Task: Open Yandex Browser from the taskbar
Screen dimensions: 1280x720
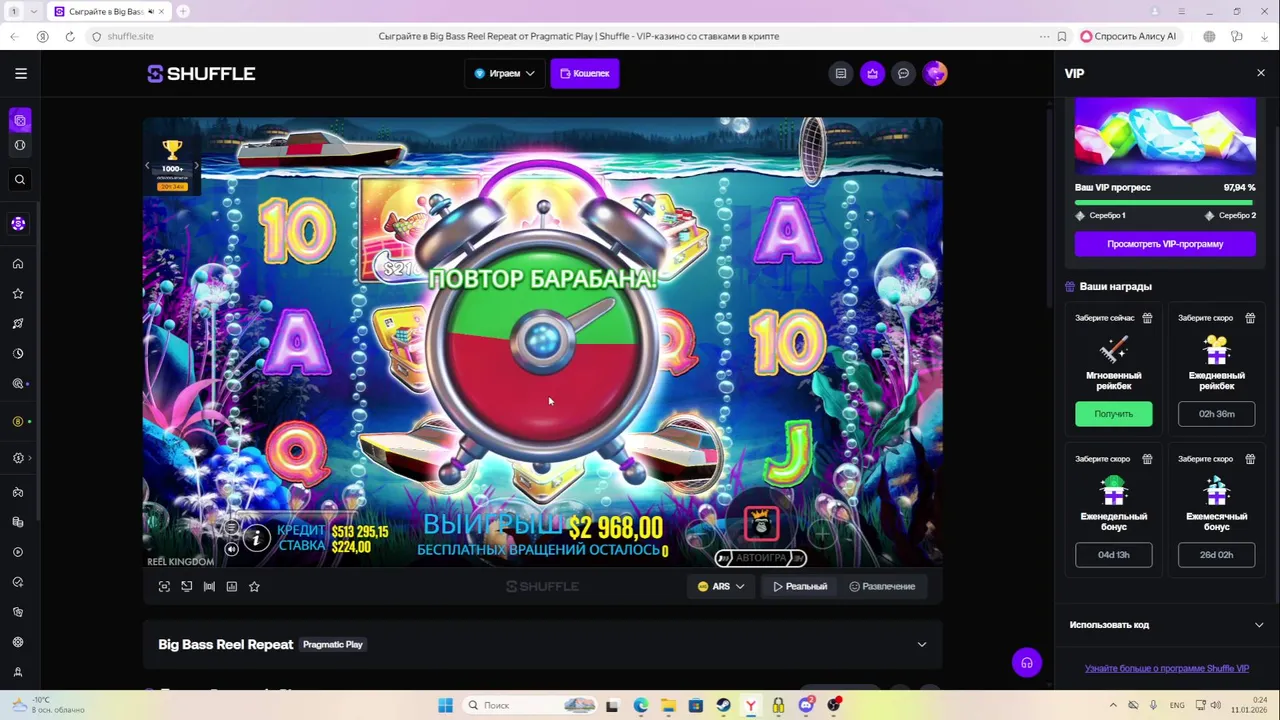Action: 750,705
